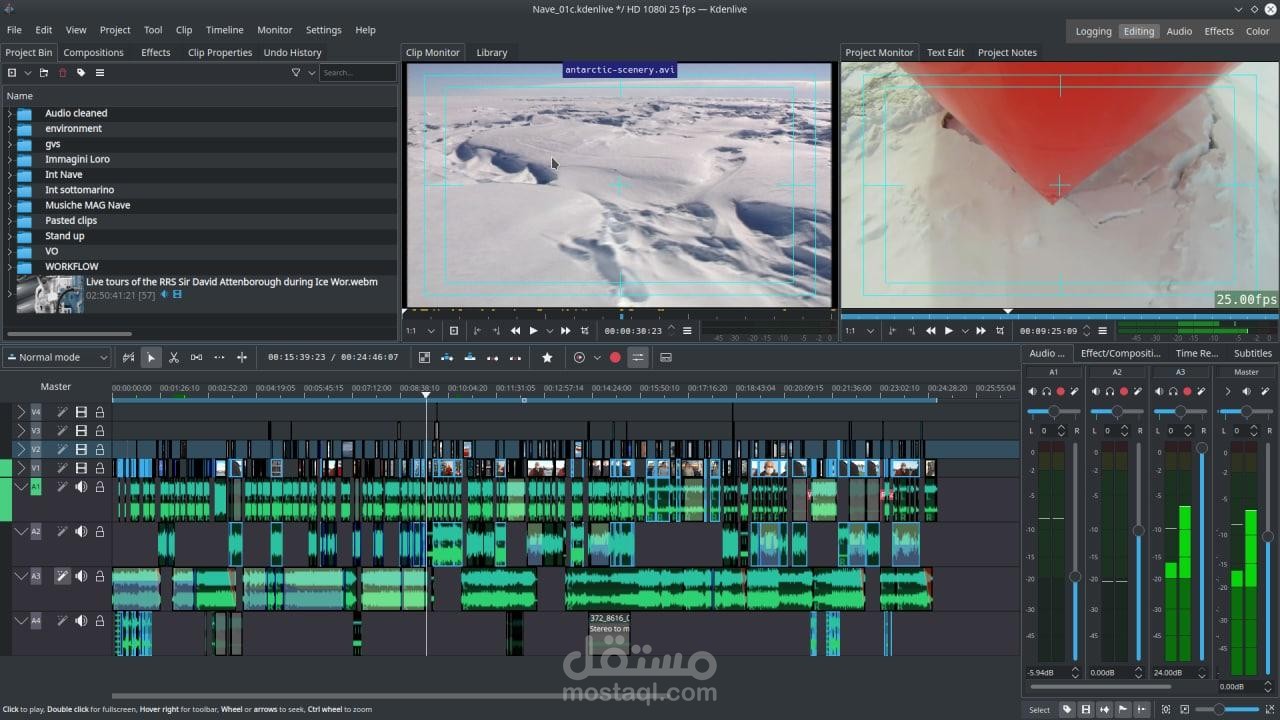Create a new folder in Project Bin
The width and height of the screenshot is (1280, 720).
pos(44,73)
